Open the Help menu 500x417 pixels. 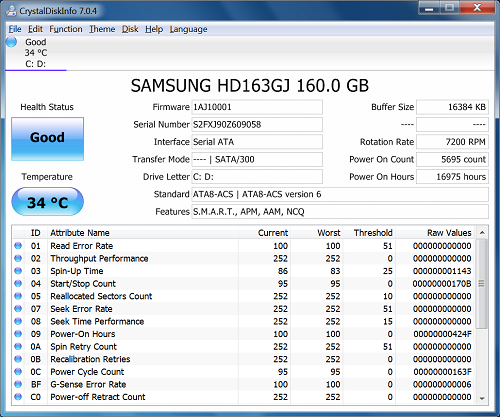click(154, 29)
